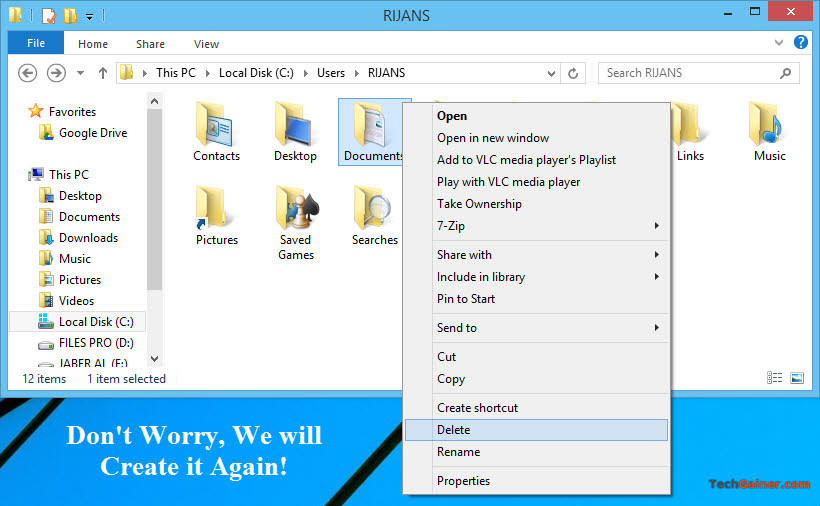Image resolution: width=820 pixels, height=506 pixels.
Task: Expand the Share with submenu
Action: (x=656, y=255)
